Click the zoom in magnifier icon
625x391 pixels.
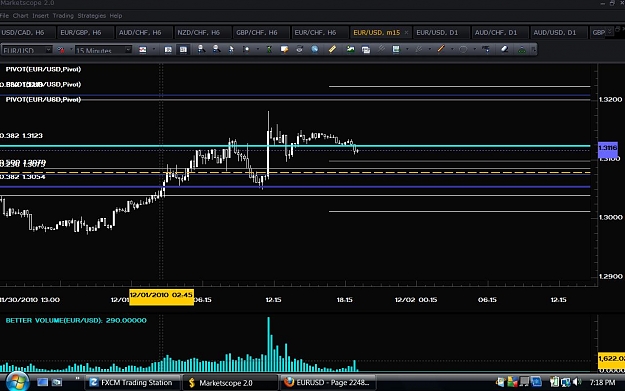point(201,49)
